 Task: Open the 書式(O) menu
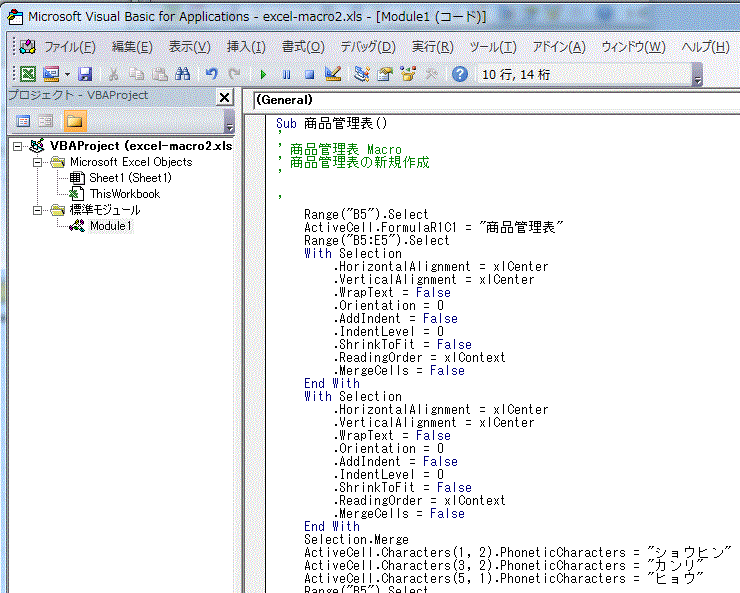(303, 47)
